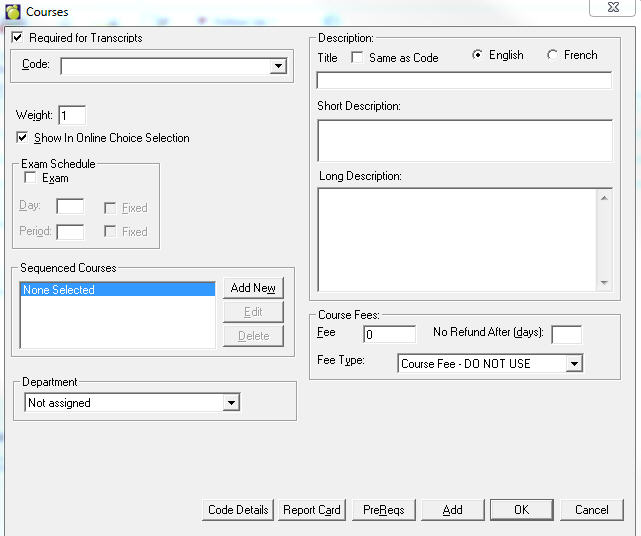Click the Long Description scrollbar down arrow
Screen dimensions: 641x536
[x=604, y=283]
